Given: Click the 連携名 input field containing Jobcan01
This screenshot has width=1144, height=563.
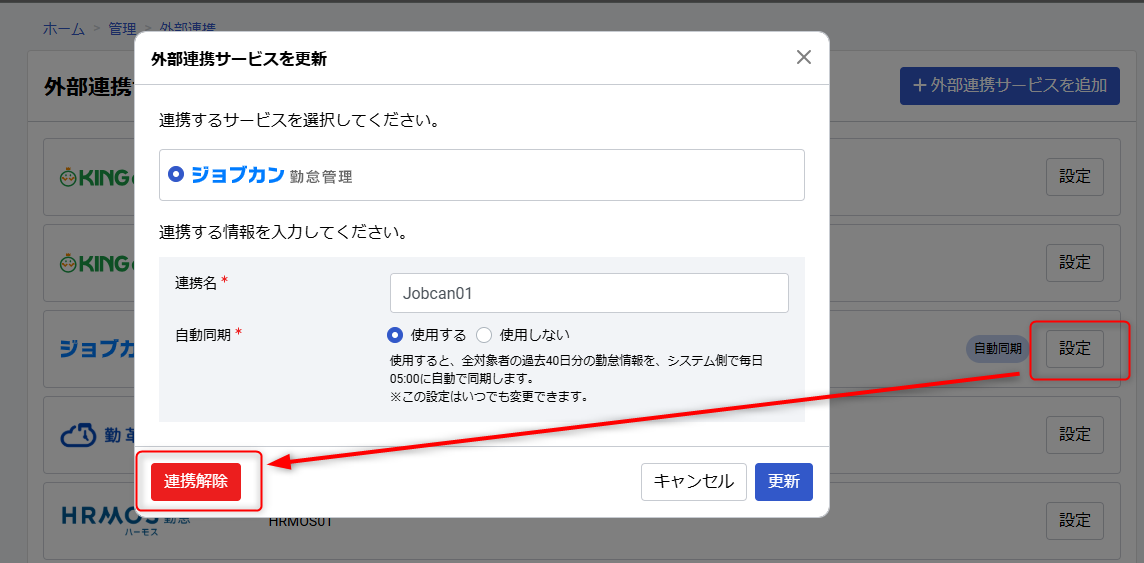Looking at the screenshot, I should (588, 293).
